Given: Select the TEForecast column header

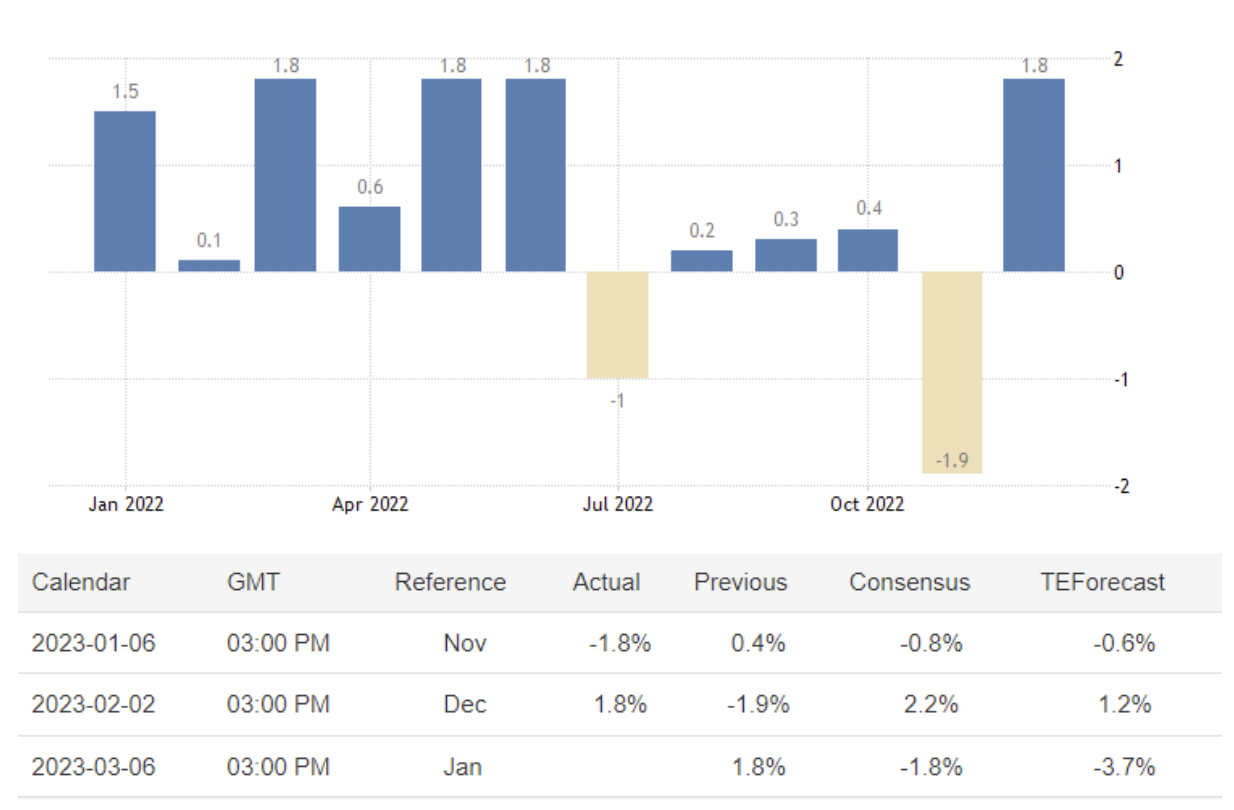Looking at the screenshot, I should pos(1103,582).
